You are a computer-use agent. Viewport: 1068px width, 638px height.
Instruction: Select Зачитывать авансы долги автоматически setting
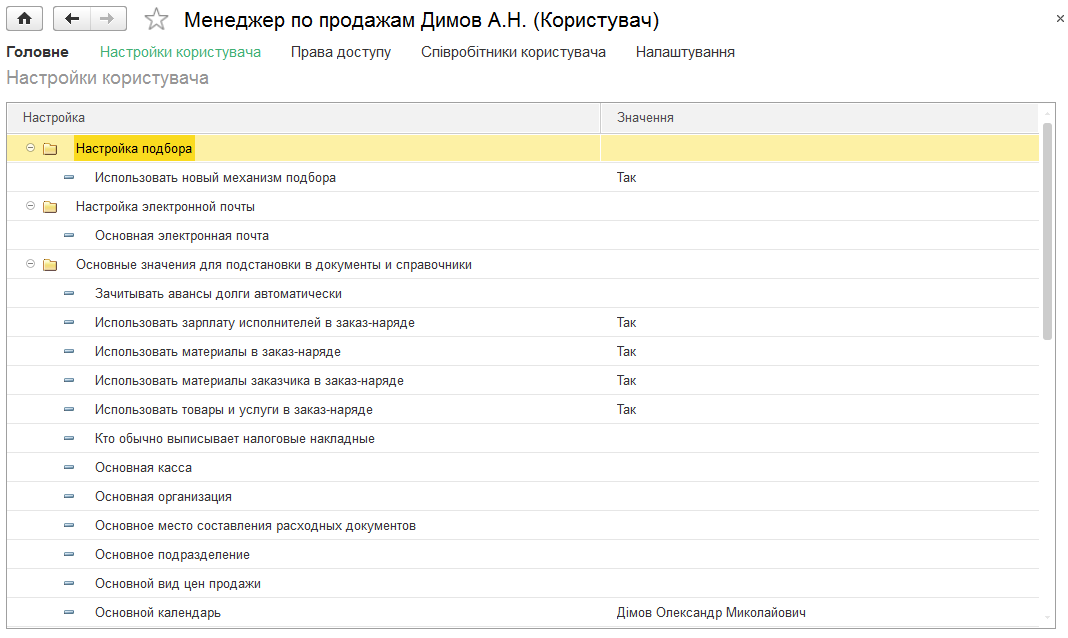(523, 293)
